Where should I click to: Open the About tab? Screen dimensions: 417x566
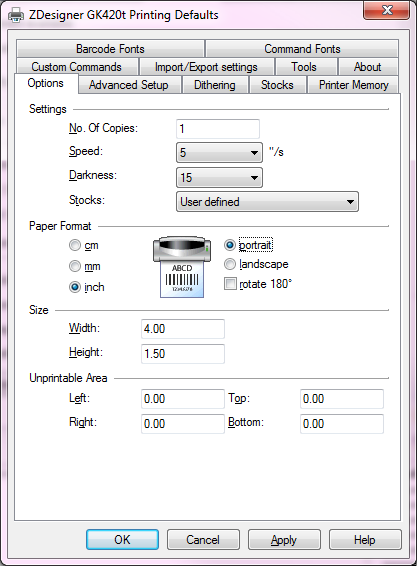(368, 67)
